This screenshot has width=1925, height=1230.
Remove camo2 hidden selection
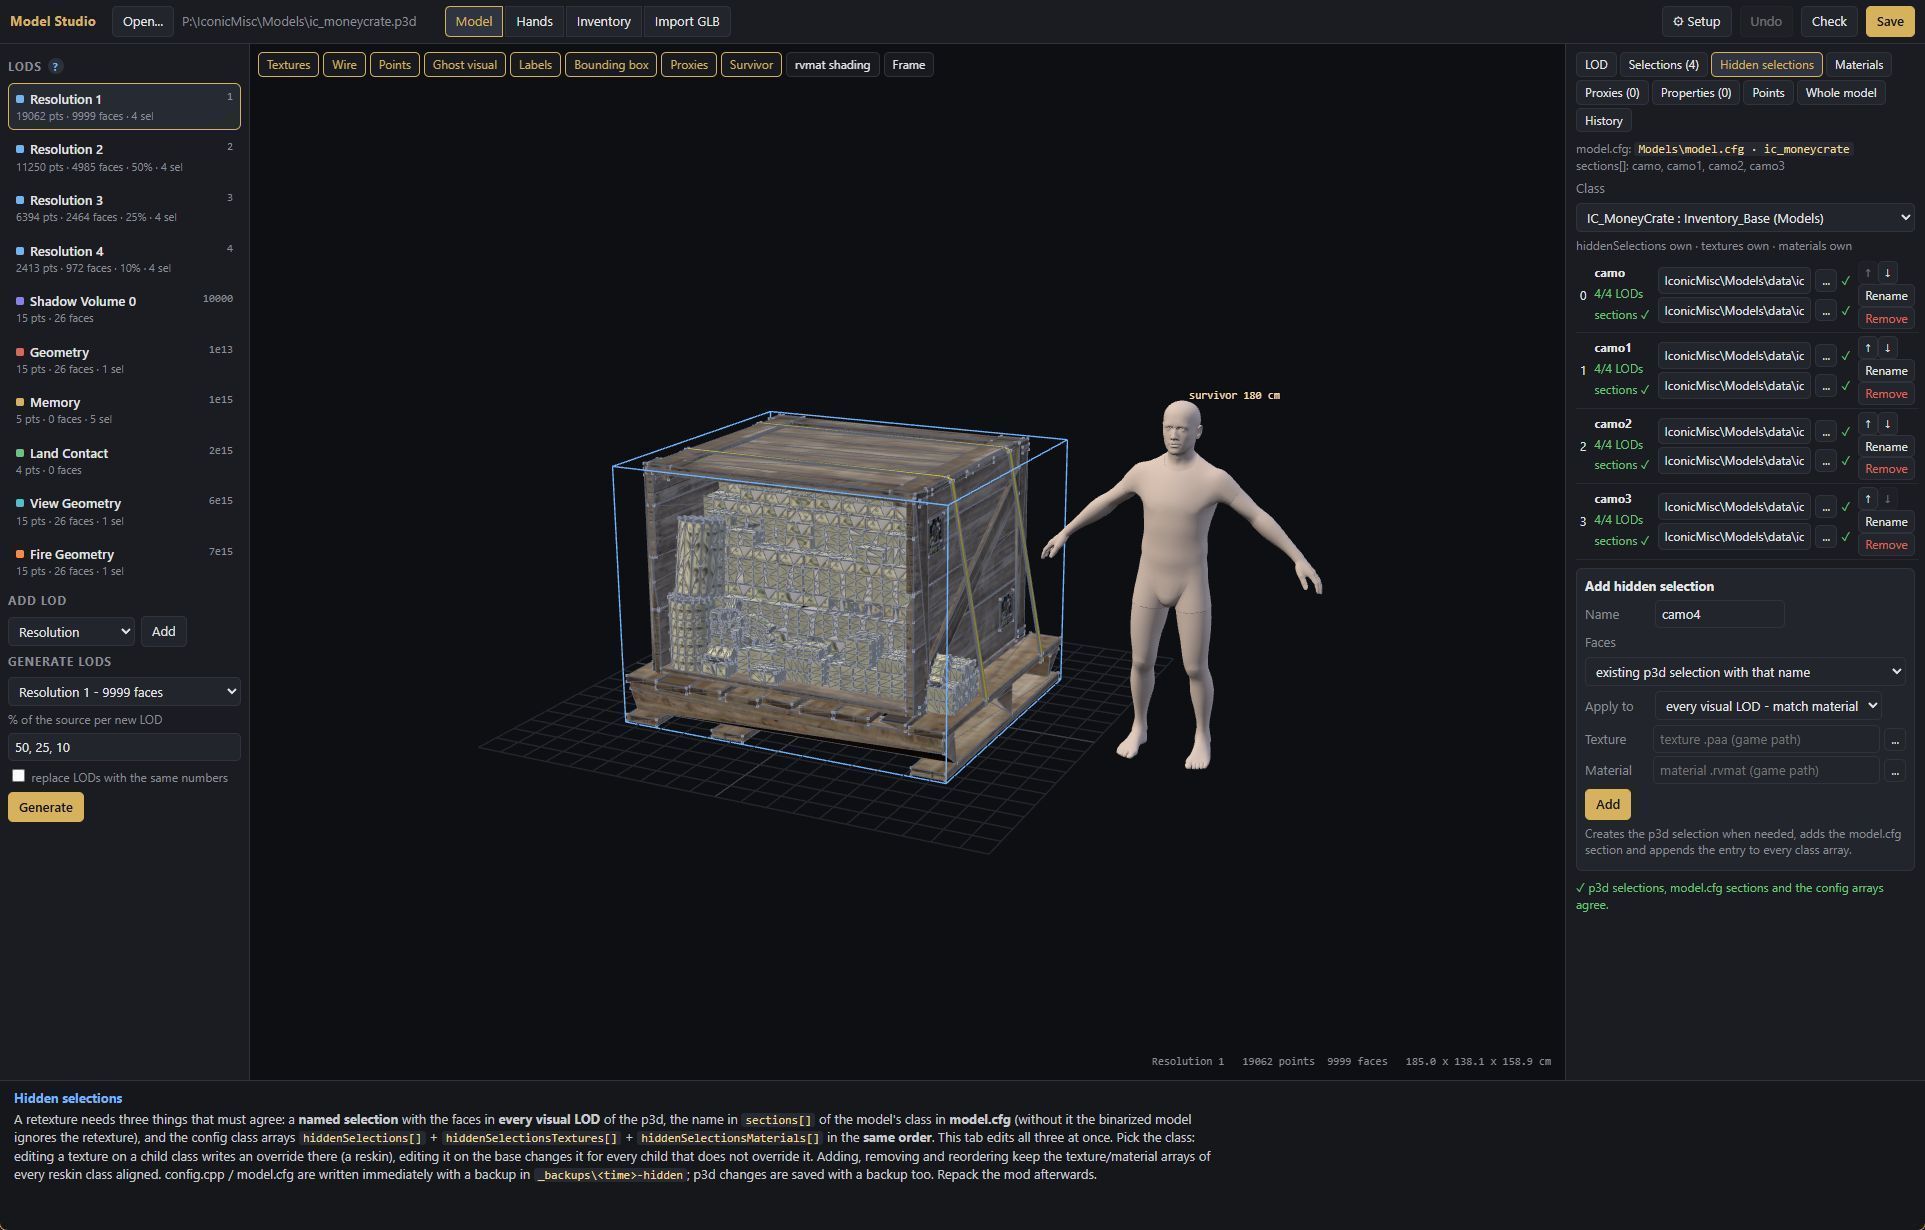pyautogui.click(x=1886, y=469)
